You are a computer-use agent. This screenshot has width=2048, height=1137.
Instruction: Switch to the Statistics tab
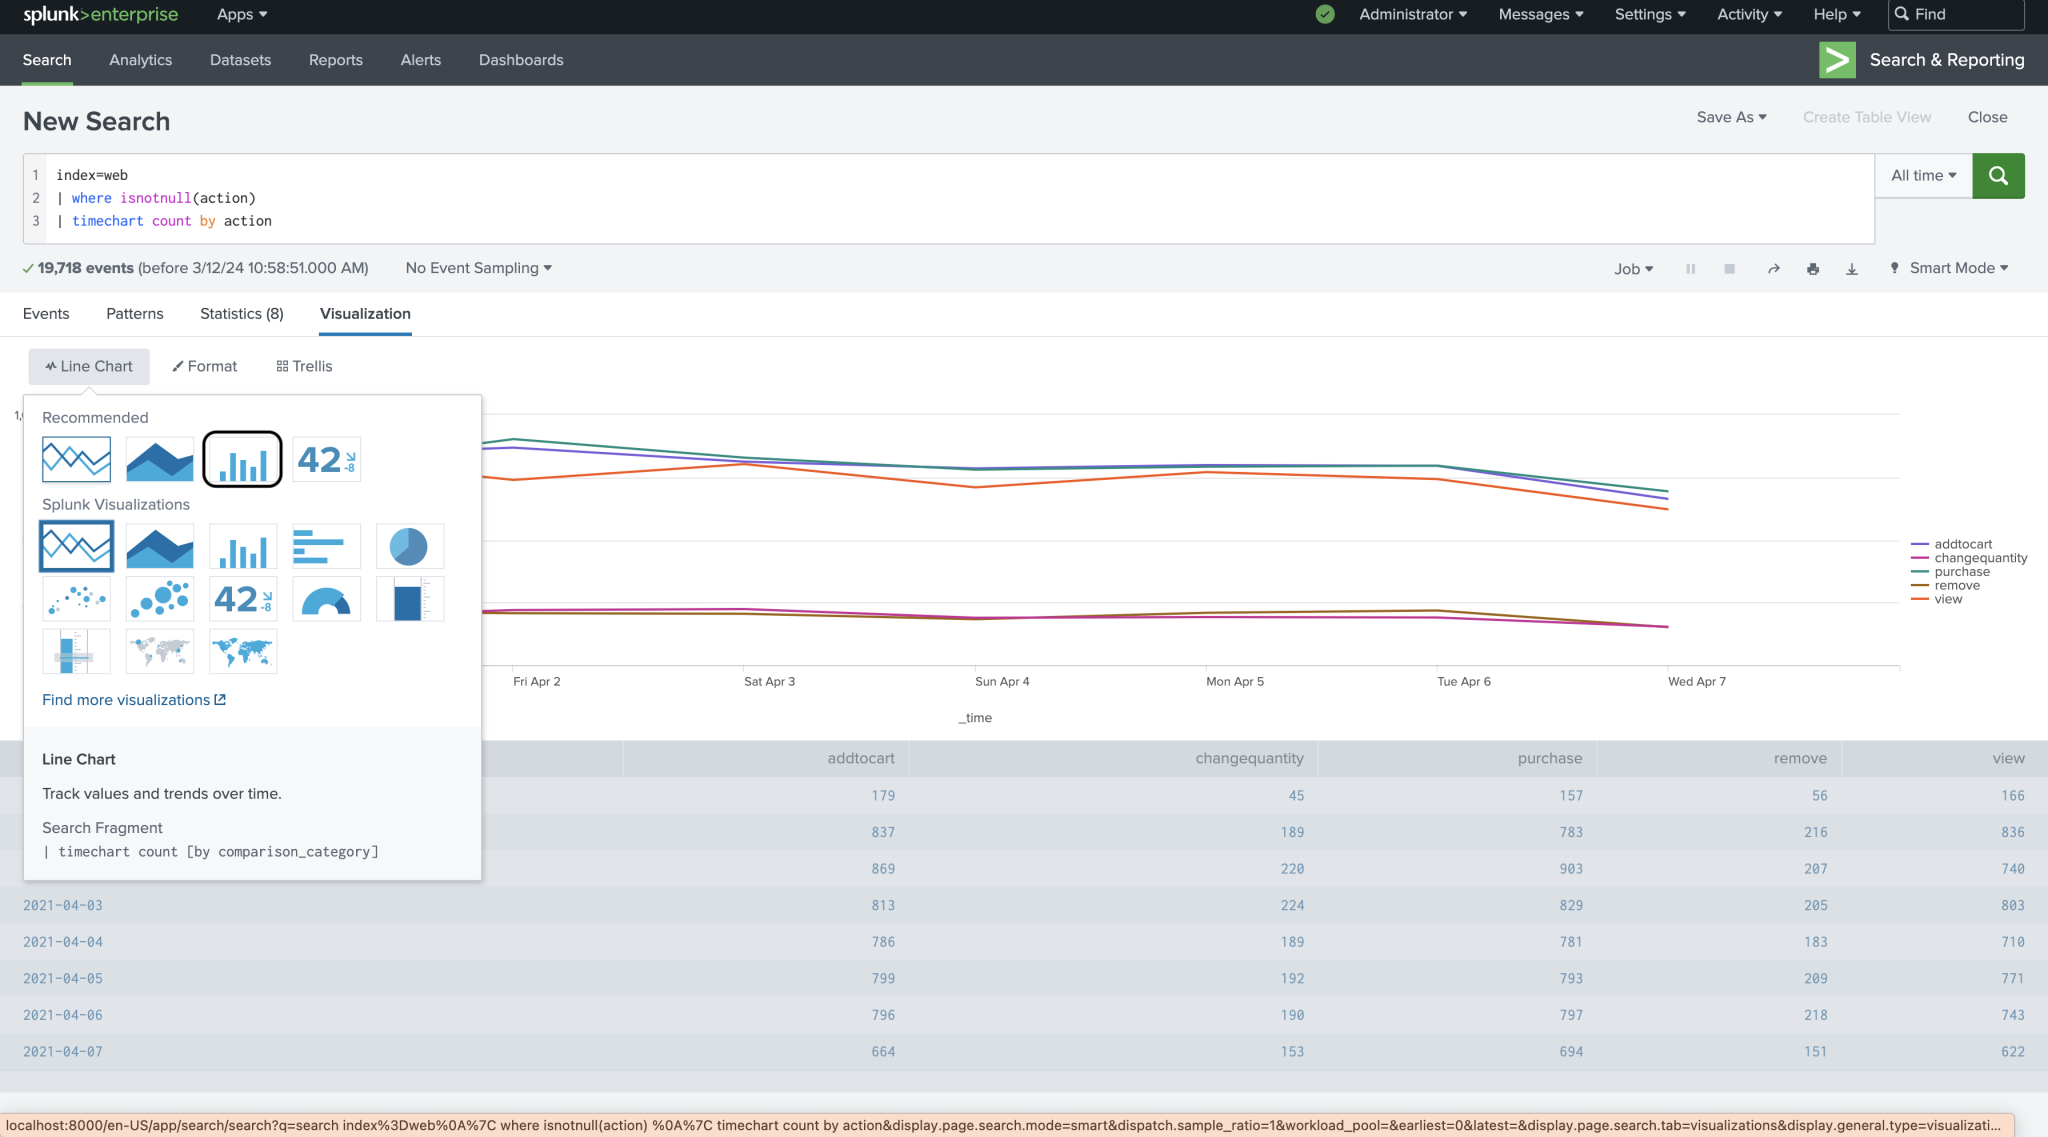(241, 313)
